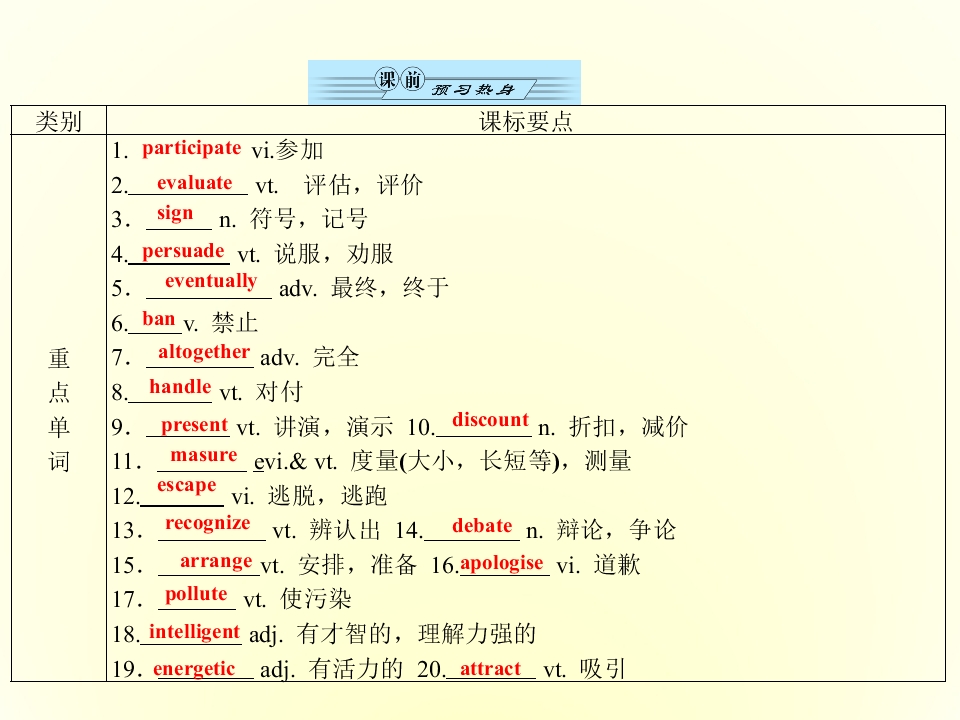Click the red word pollute
The image size is (960, 720).
point(196,594)
